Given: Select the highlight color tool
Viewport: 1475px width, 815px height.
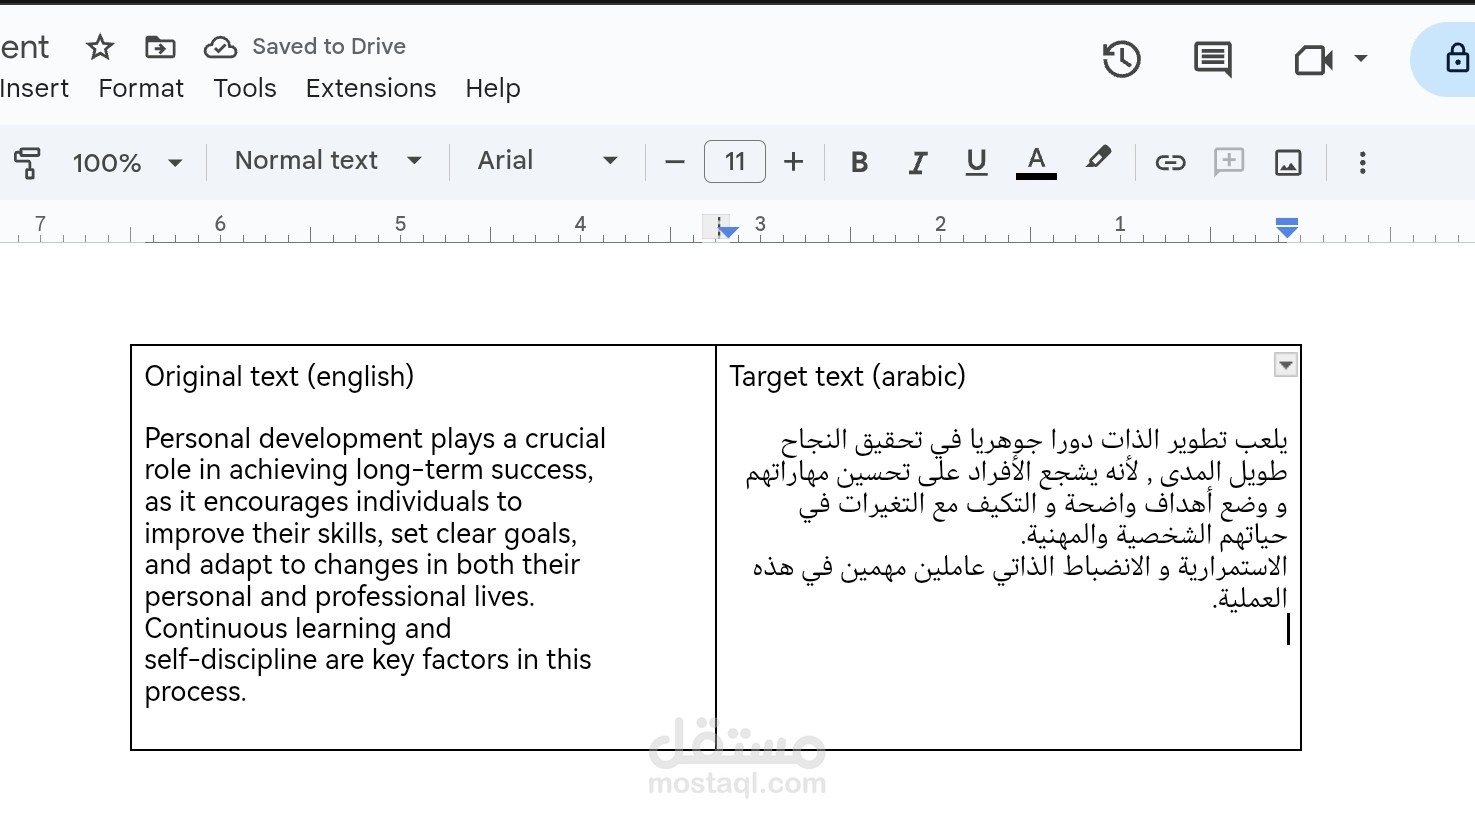Looking at the screenshot, I should 1098,161.
